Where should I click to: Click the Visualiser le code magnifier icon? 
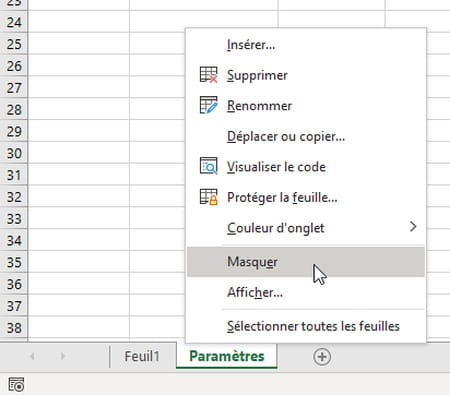208,166
